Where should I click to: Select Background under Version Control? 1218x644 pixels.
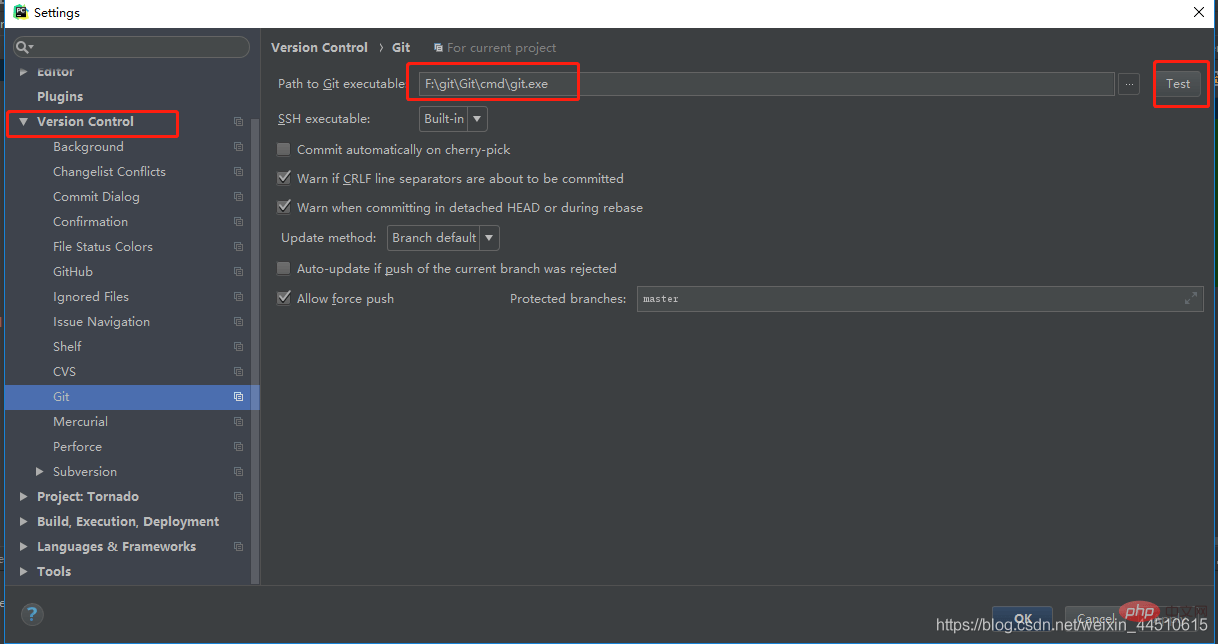point(88,147)
